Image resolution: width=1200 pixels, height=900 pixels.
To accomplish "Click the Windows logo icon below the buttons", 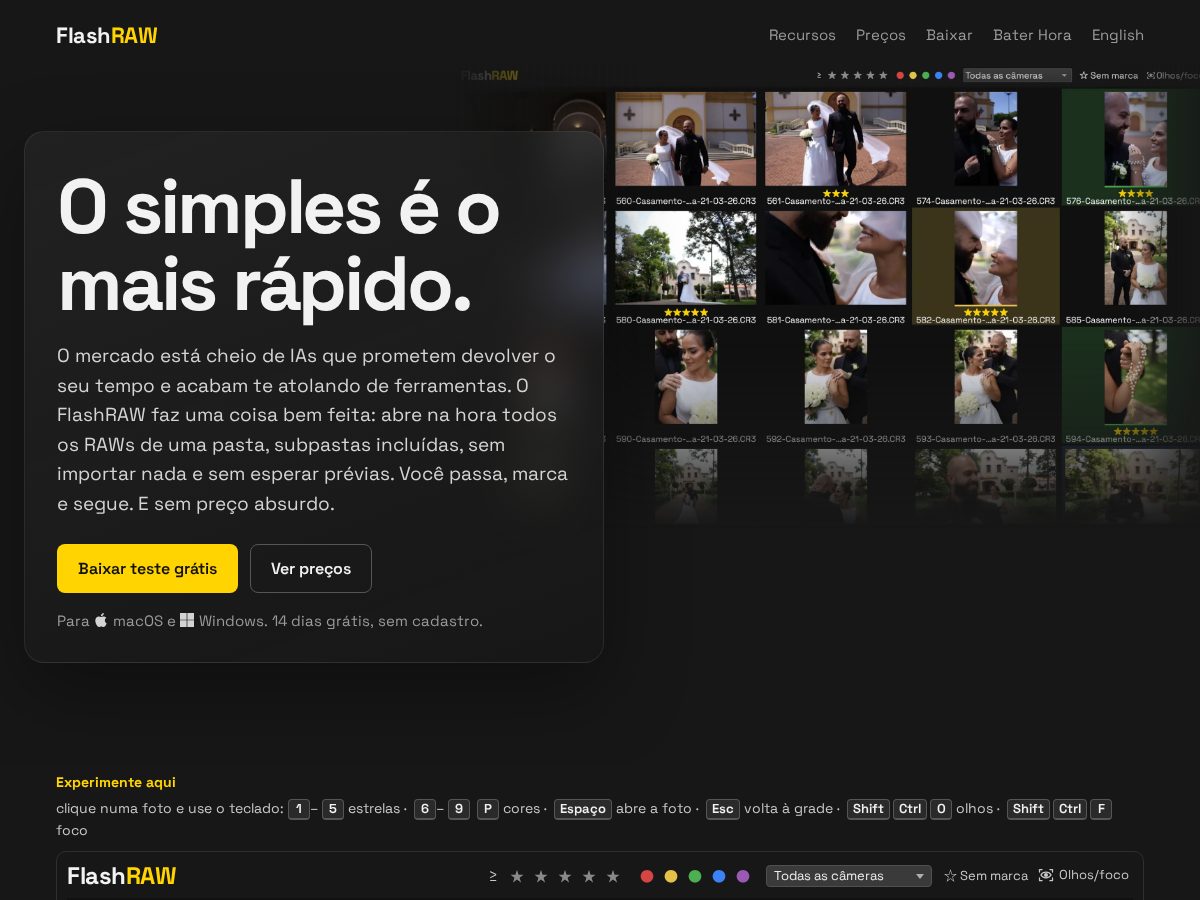I will tap(187, 621).
